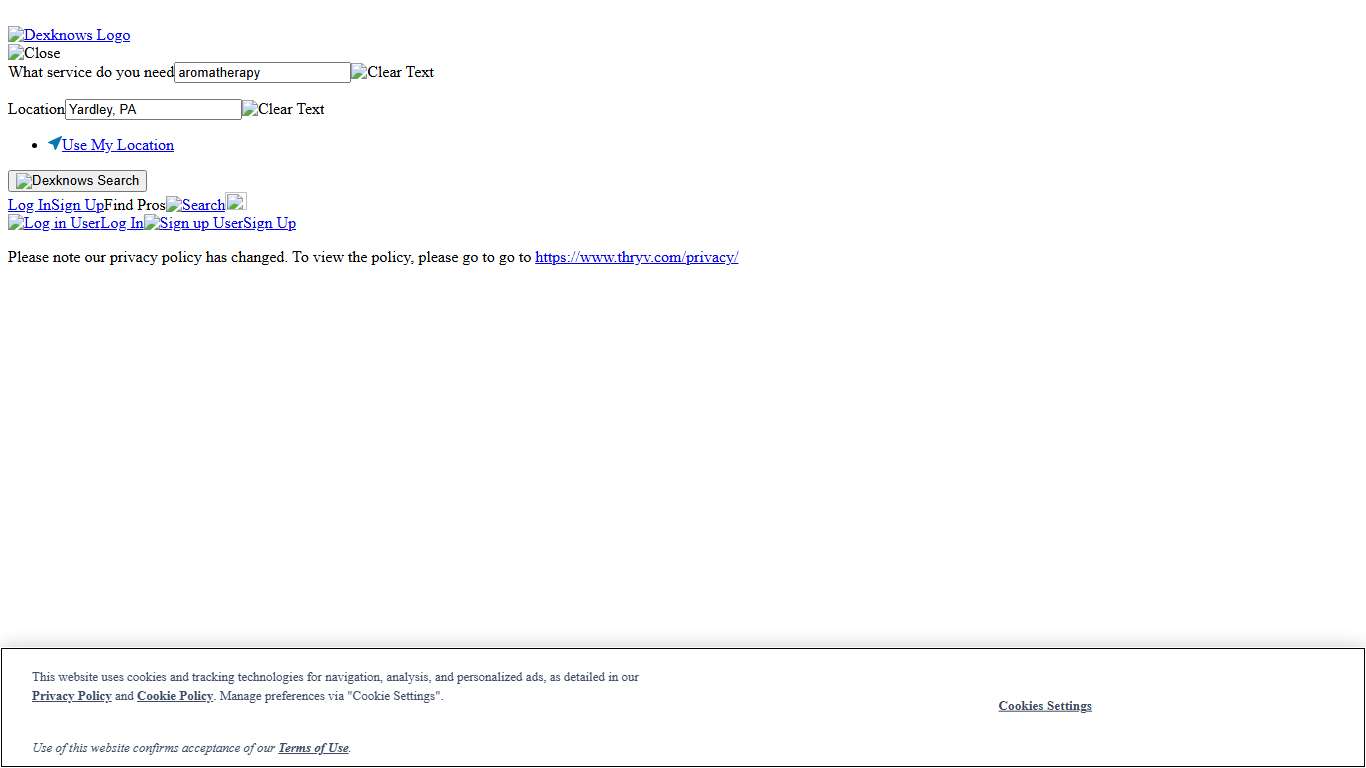Viewport: 1366px width, 768px height.
Task: Open the Terms of Use link
Action: (x=313, y=748)
